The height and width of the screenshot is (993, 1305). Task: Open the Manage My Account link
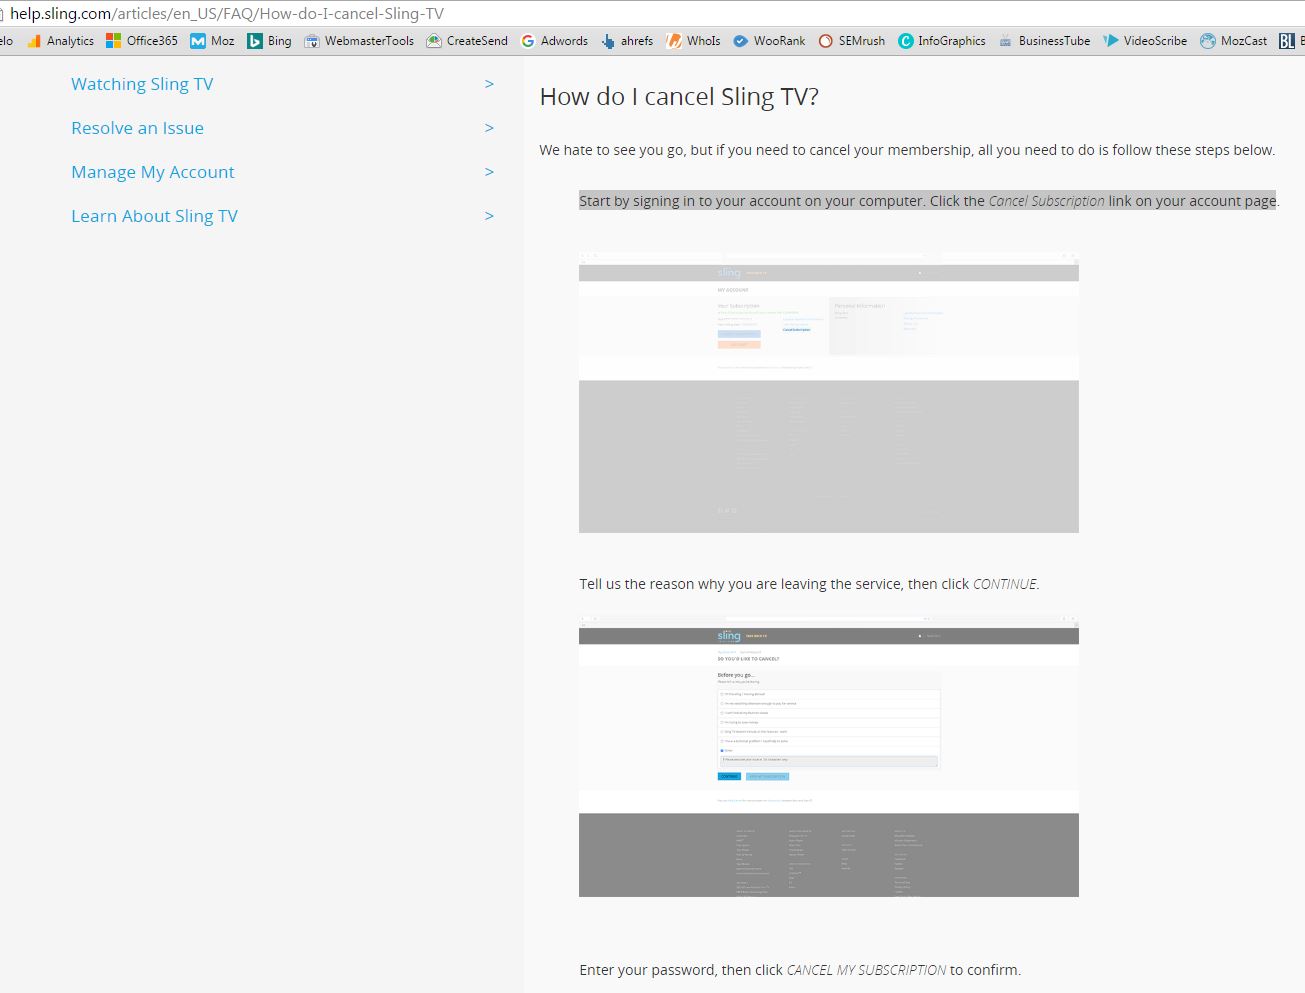coord(152,172)
